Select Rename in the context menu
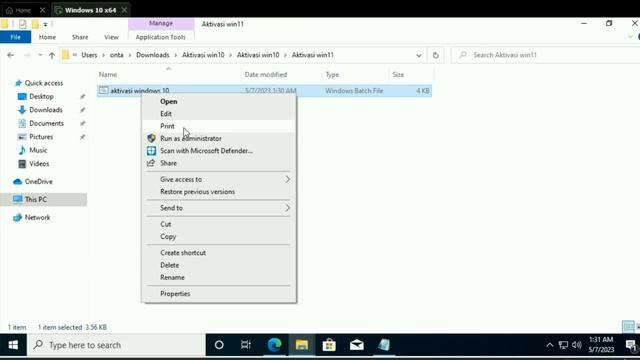 click(x=172, y=277)
